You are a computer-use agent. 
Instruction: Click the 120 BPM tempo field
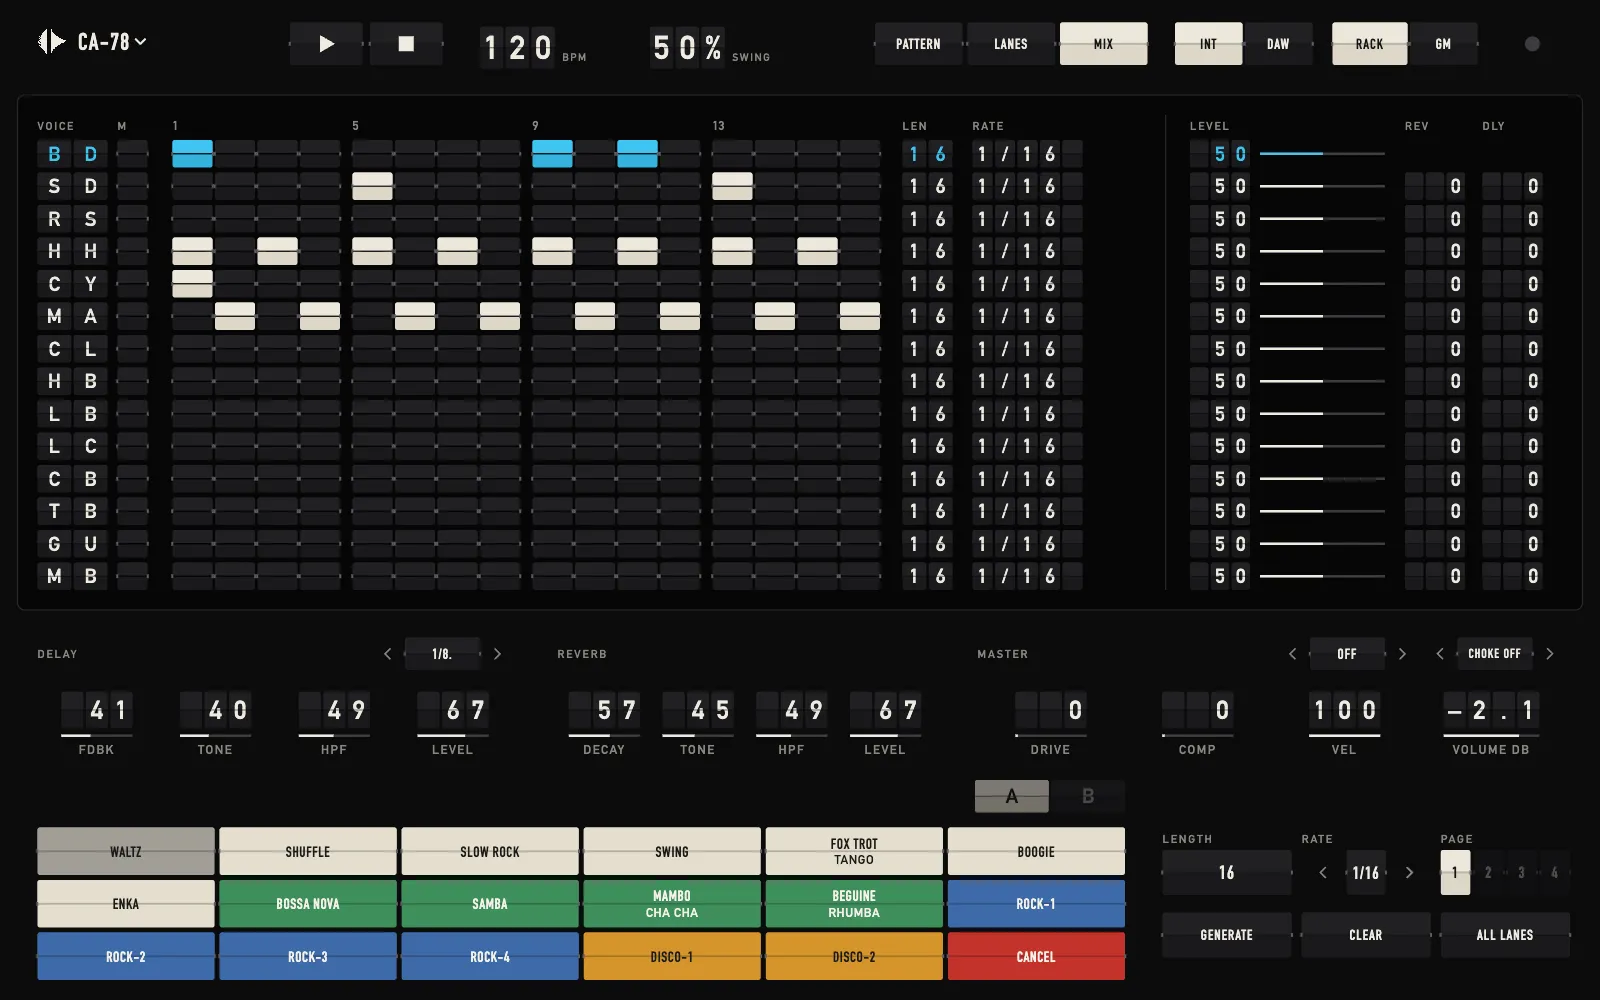(518, 46)
